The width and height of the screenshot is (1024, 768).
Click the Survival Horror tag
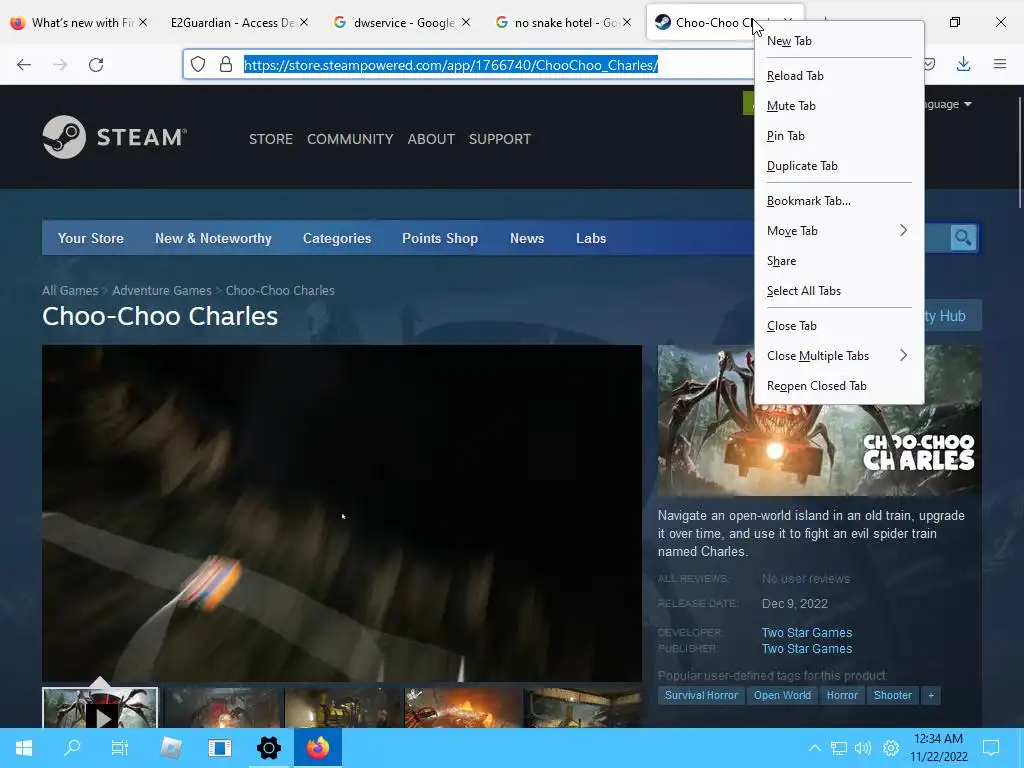701,696
